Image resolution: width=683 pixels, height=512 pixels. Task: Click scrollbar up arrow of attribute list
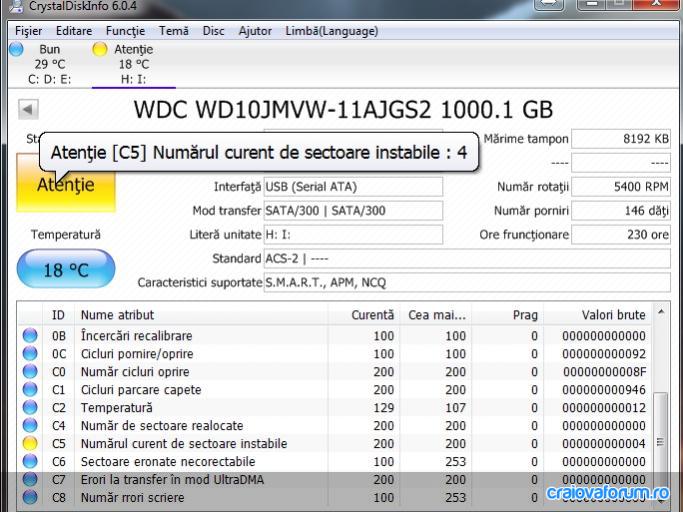pos(661,312)
